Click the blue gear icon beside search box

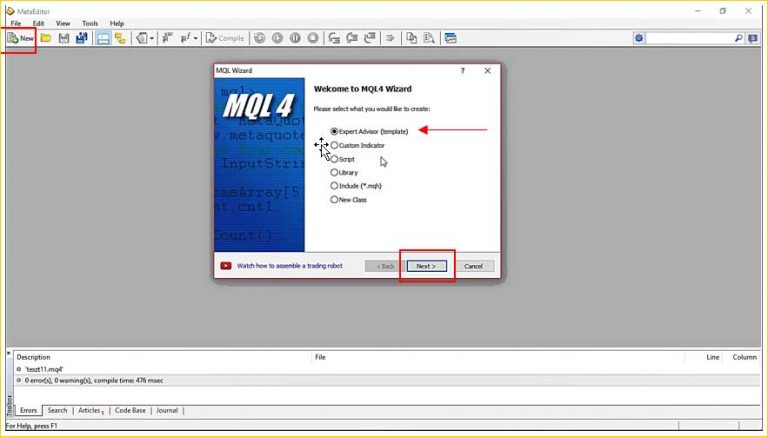coord(639,38)
